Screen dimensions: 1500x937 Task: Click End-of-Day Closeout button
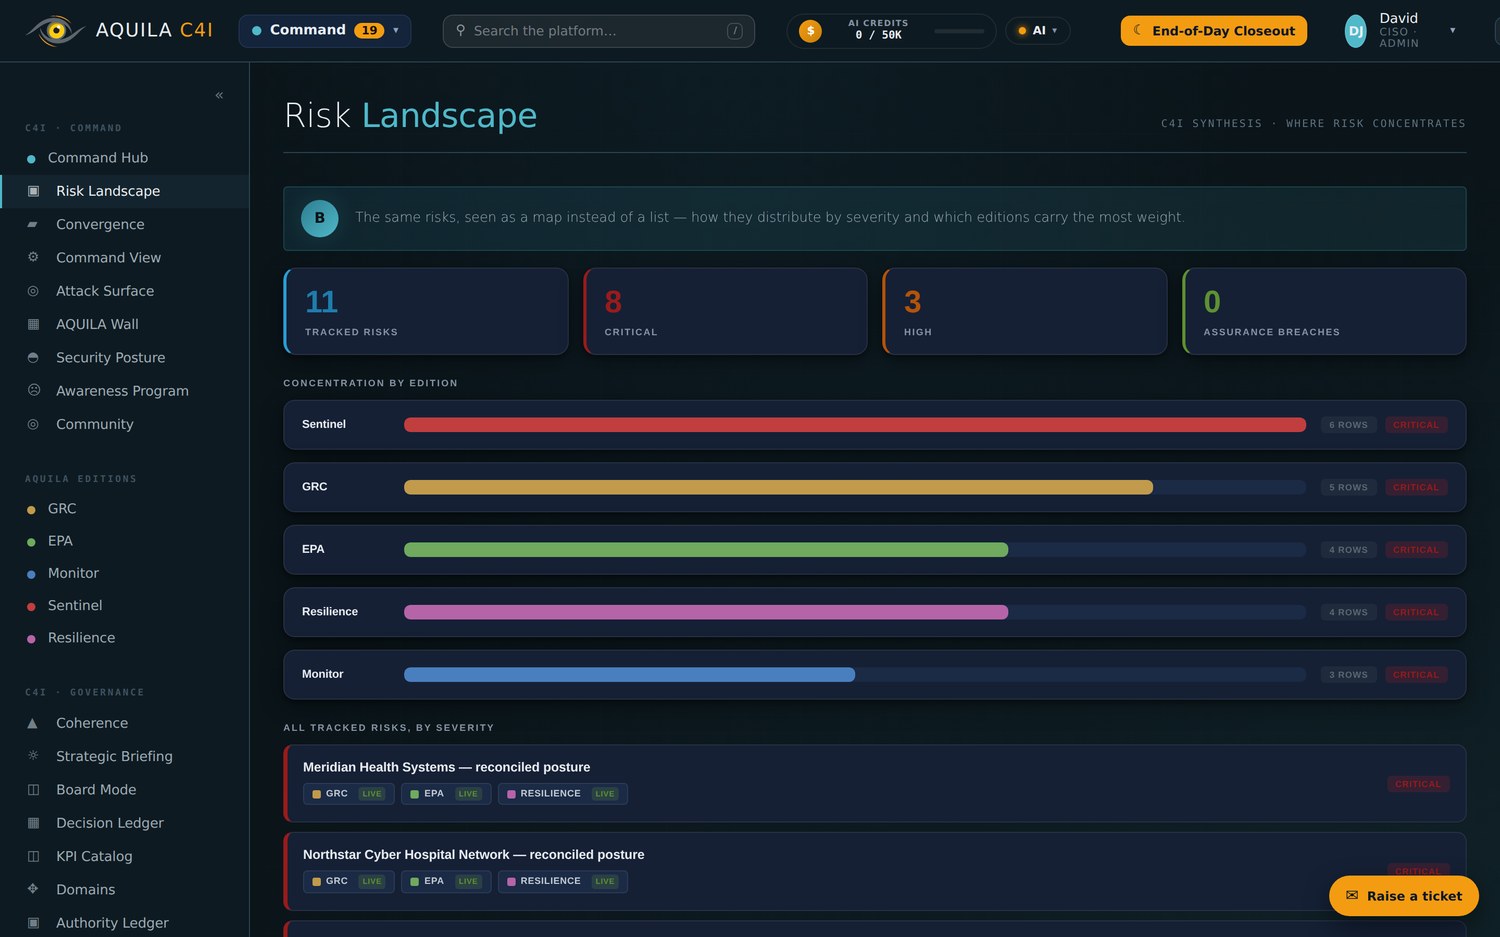tap(1213, 31)
